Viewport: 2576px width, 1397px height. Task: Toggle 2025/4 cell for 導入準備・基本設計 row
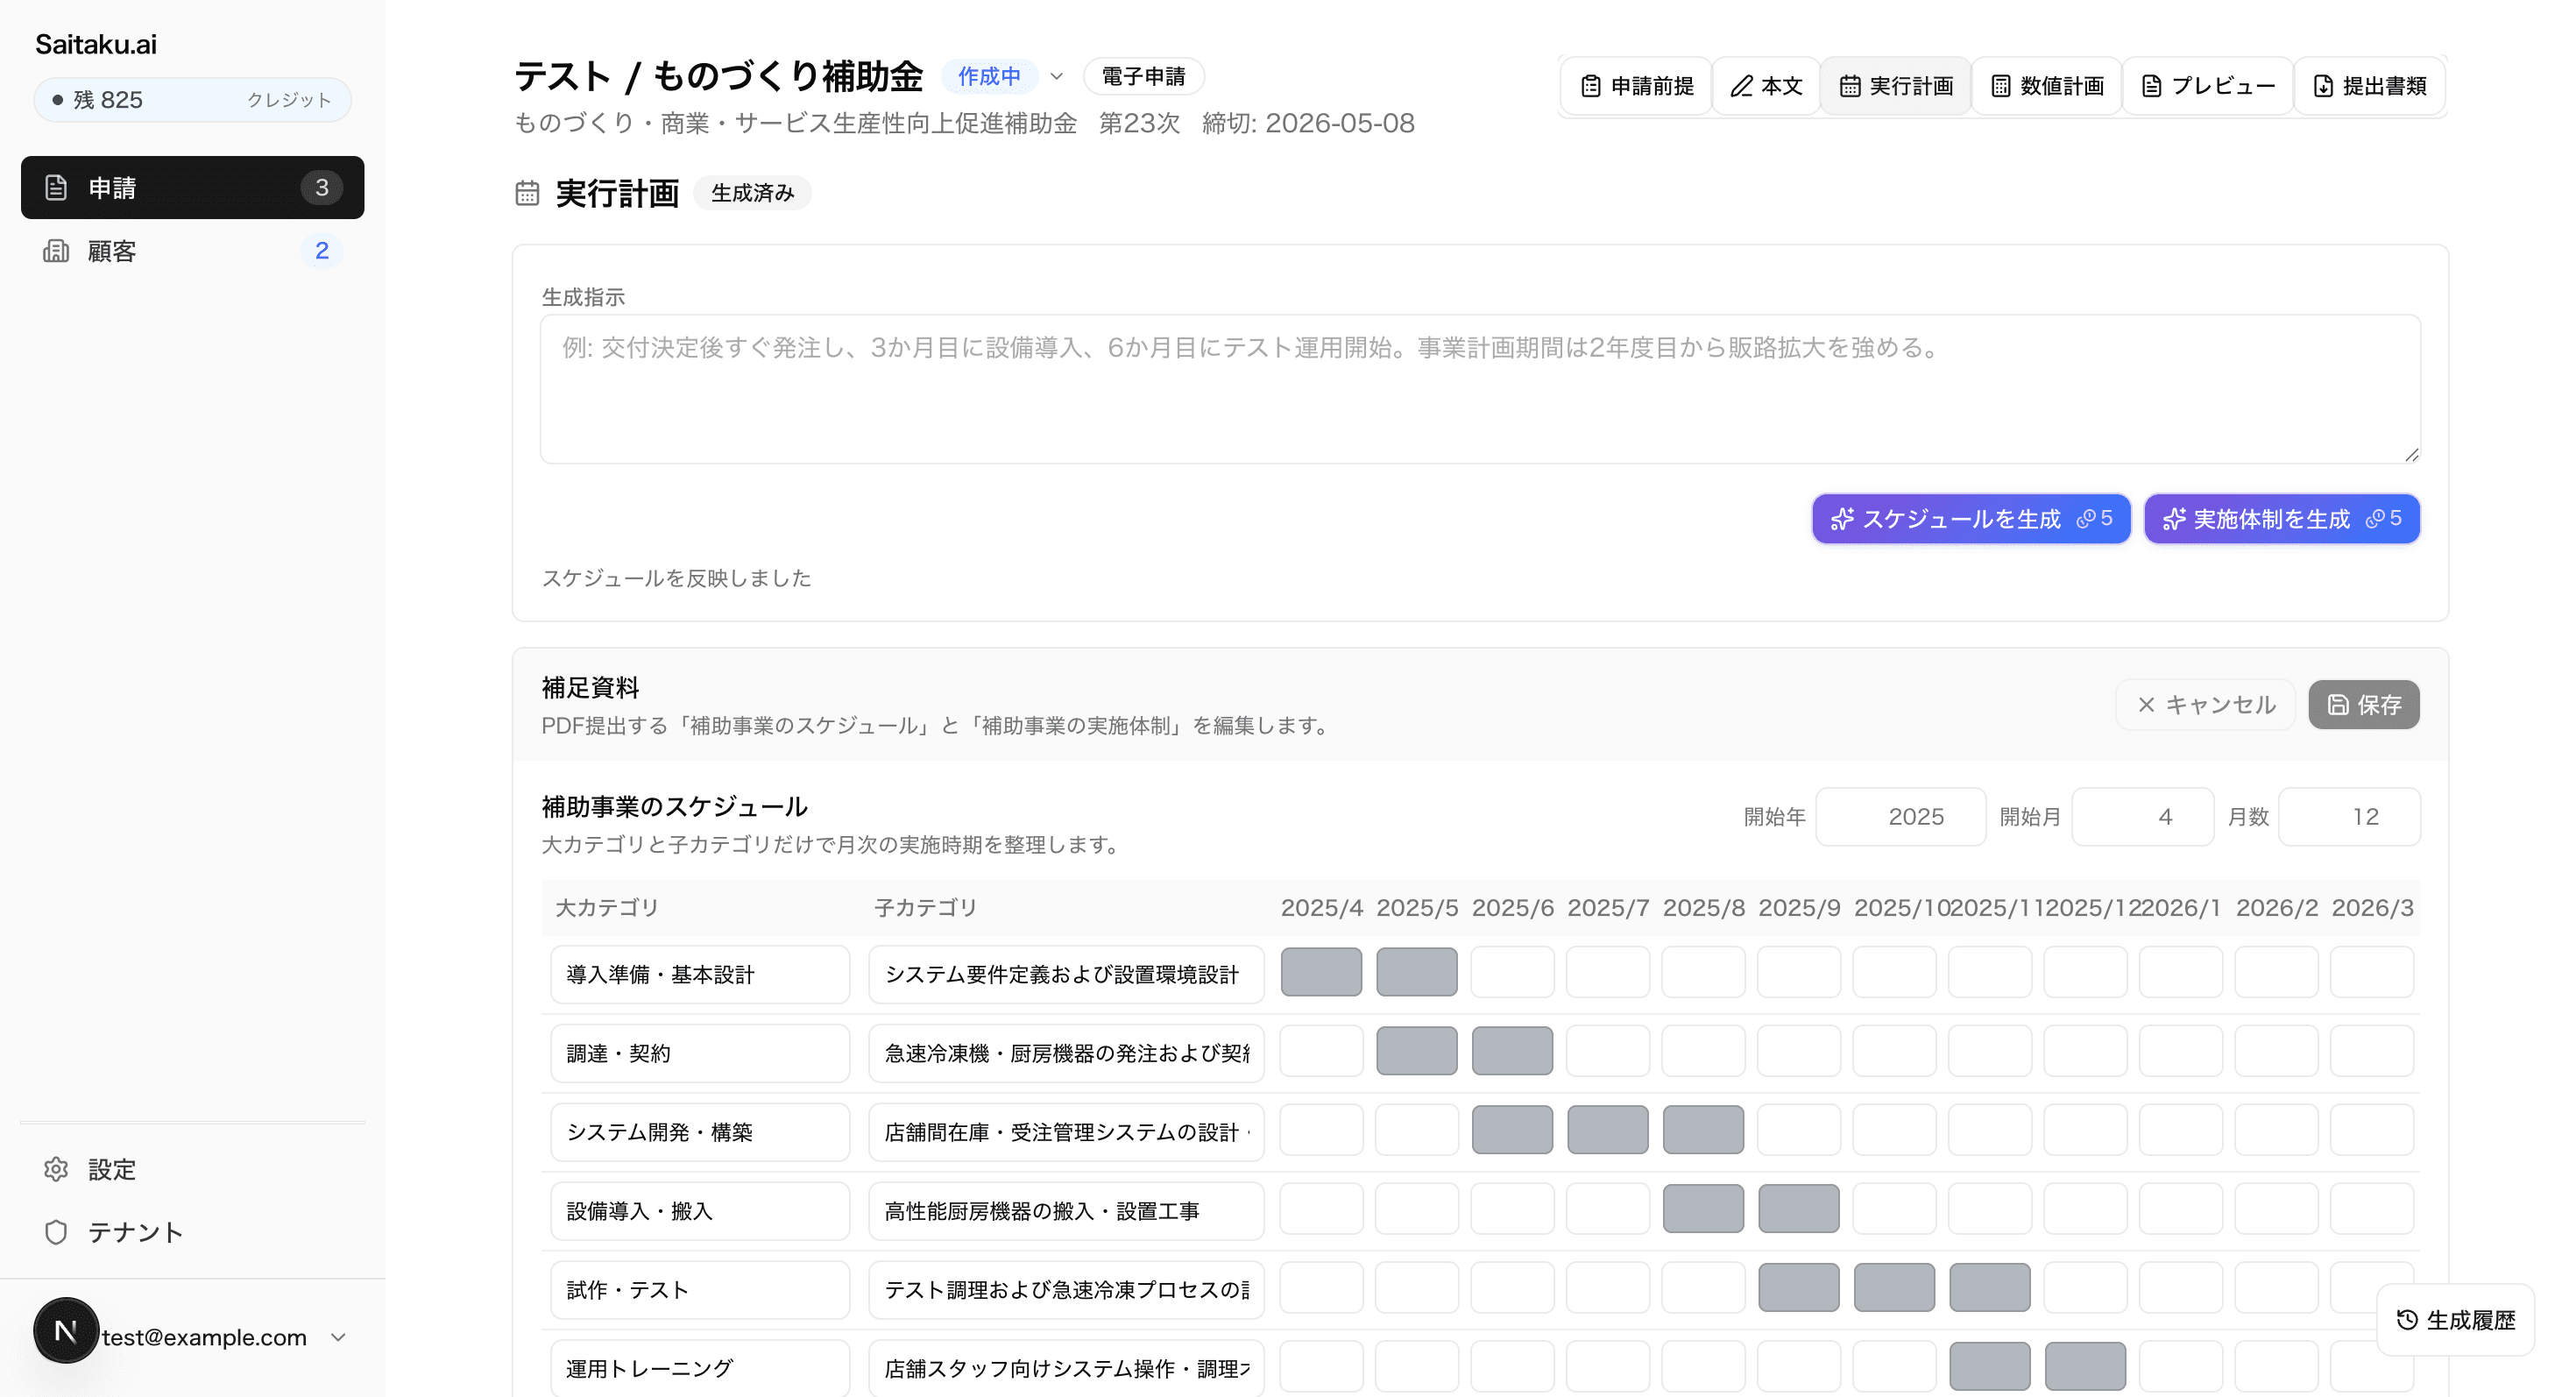coord(1321,972)
